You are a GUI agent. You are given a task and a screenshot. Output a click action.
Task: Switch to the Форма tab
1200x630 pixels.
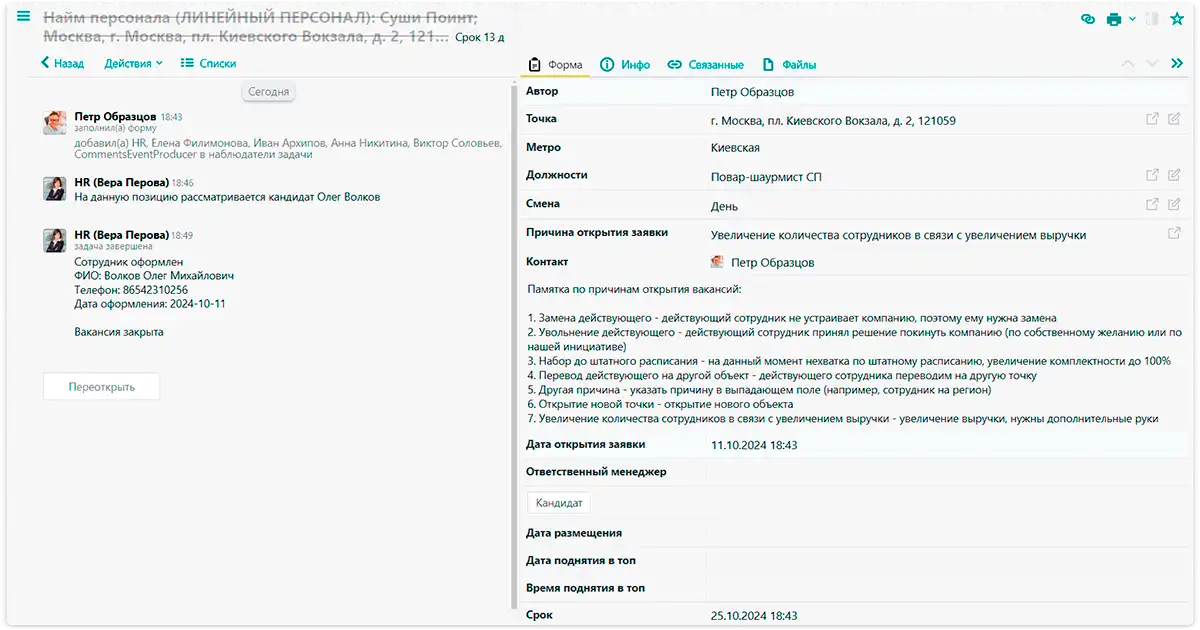point(555,65)
